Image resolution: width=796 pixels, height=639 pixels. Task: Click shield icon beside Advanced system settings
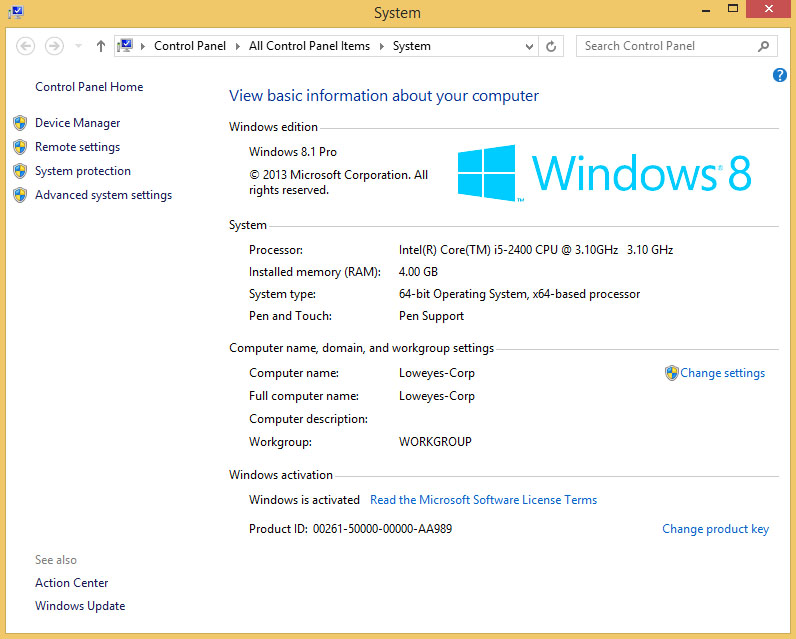tap(20, 195)
